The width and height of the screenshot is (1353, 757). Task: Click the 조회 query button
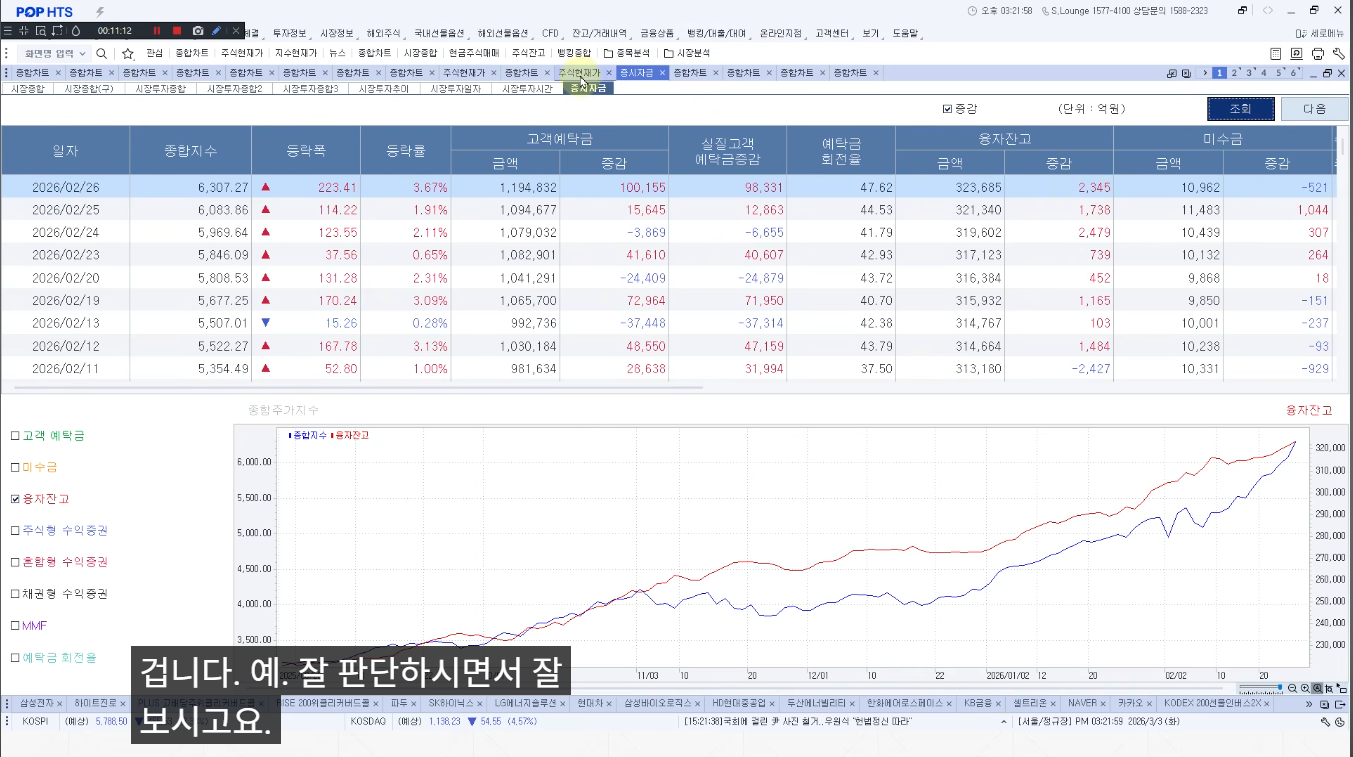pos(1241,109)
